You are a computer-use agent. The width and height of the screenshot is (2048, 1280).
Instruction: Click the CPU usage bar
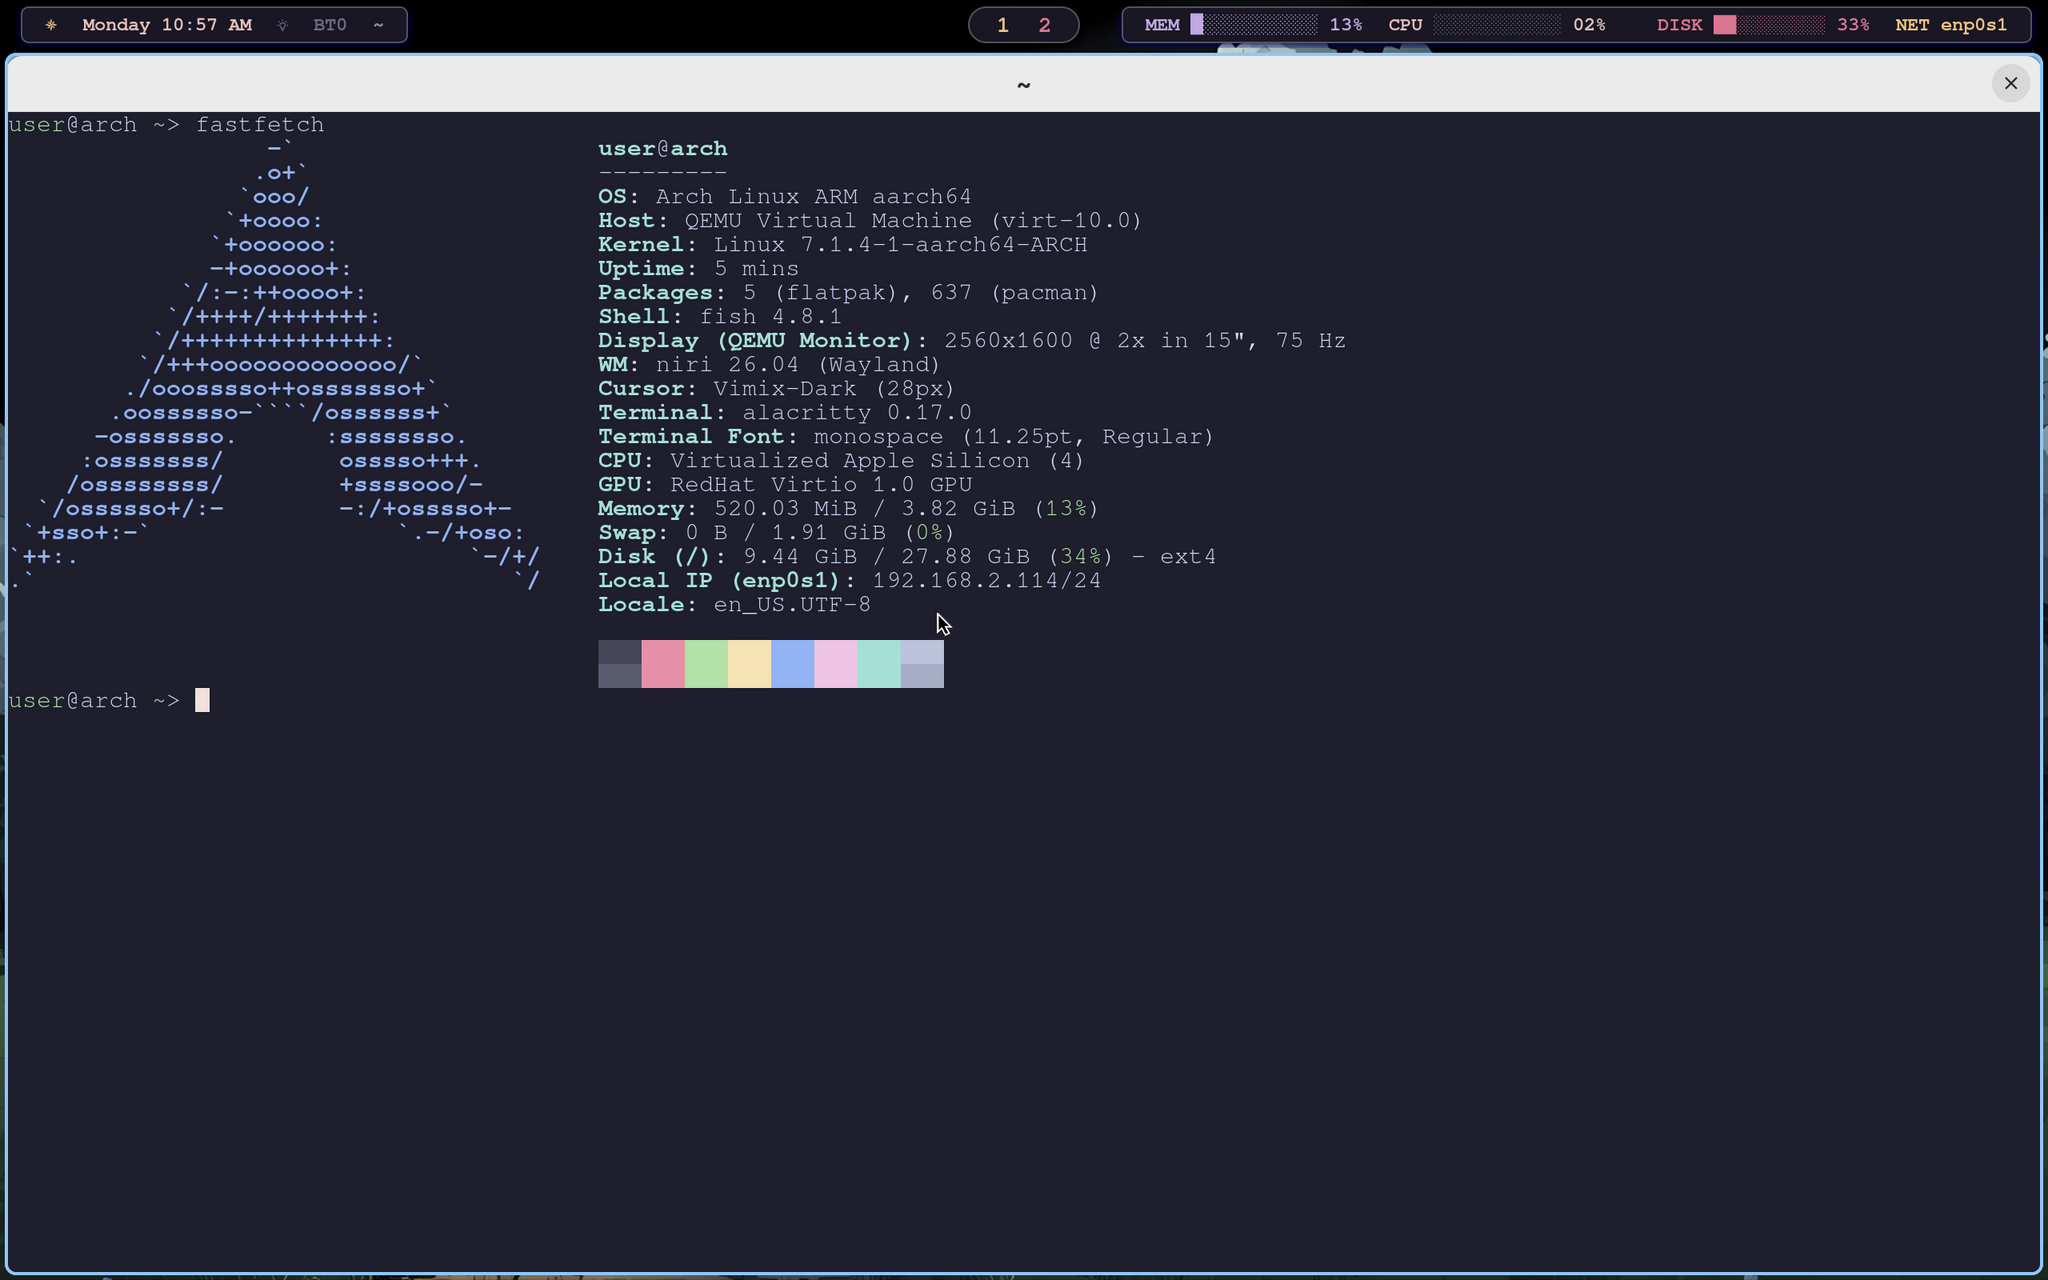[1497, 25]
